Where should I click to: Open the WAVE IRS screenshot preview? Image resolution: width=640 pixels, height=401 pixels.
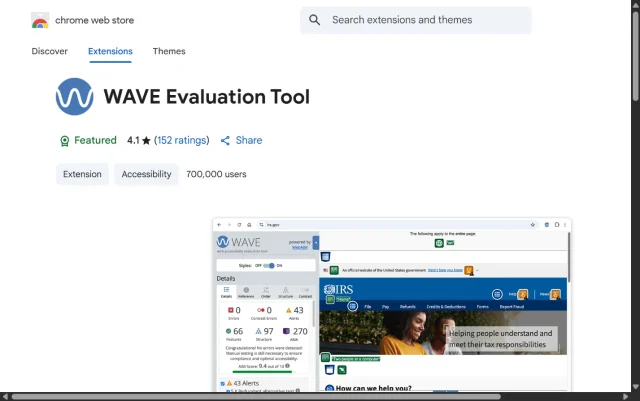[392, 305]
